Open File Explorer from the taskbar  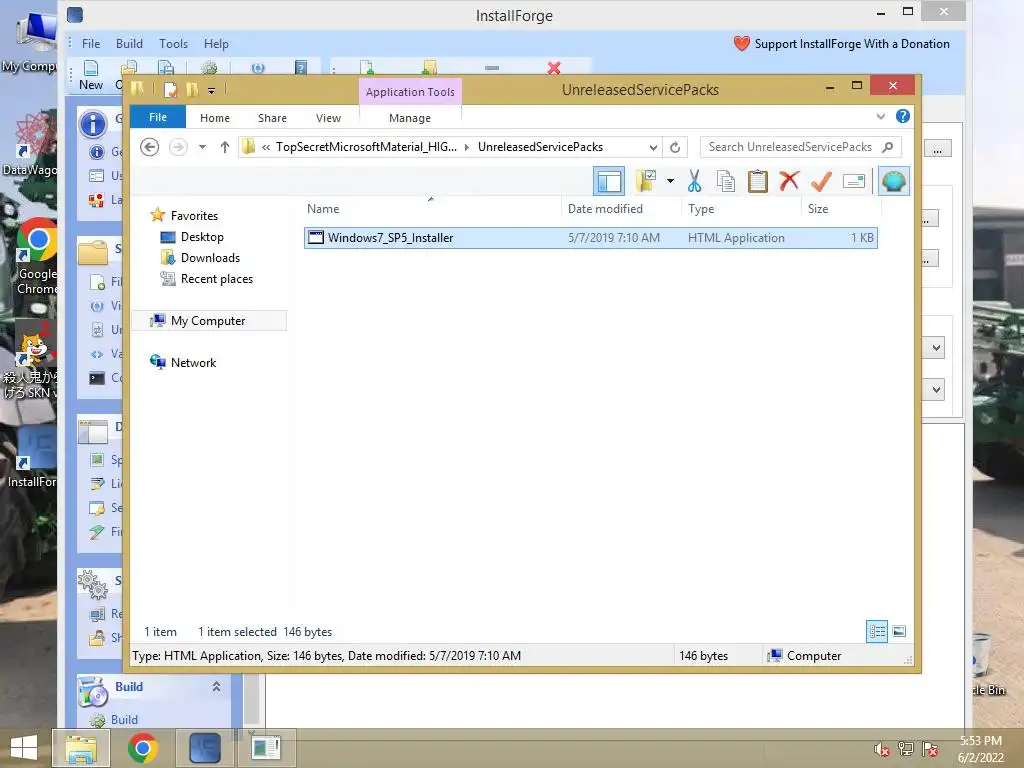click(81, 748)
